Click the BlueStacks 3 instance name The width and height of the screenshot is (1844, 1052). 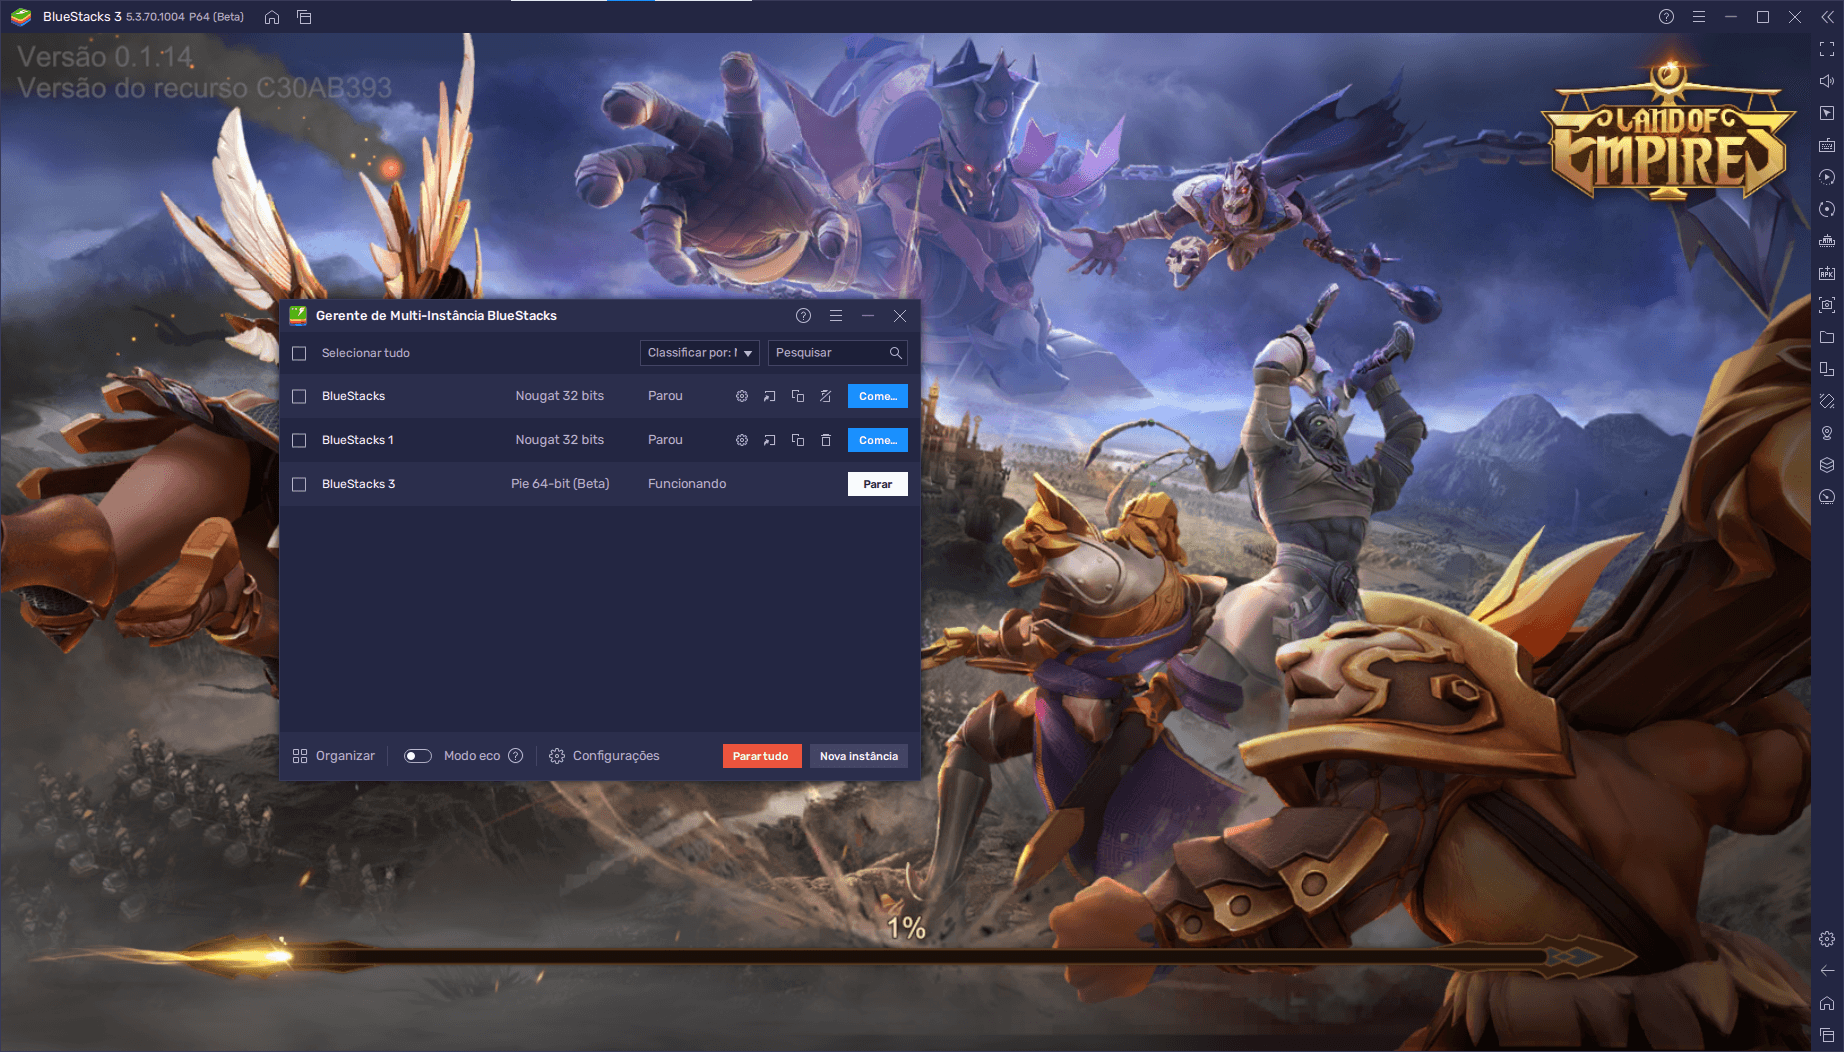click(x=359, y=484)
